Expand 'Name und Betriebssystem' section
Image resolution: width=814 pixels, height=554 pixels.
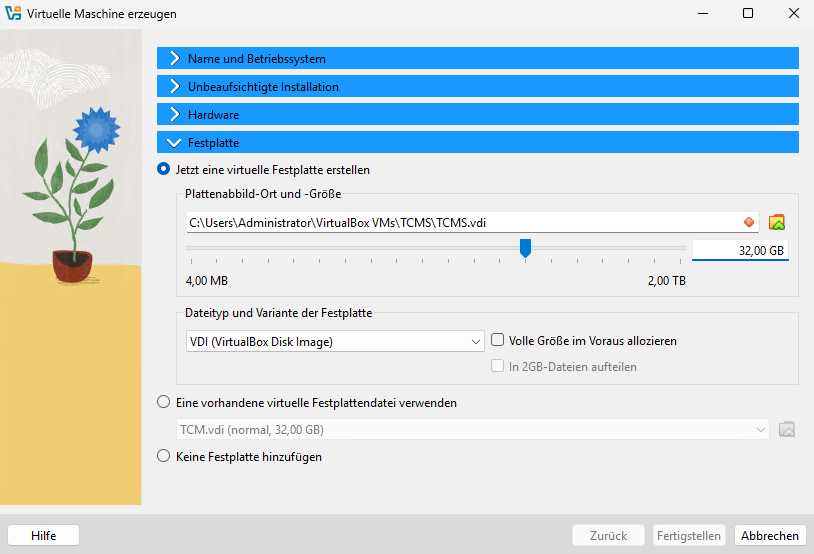(x=478, y=59)
